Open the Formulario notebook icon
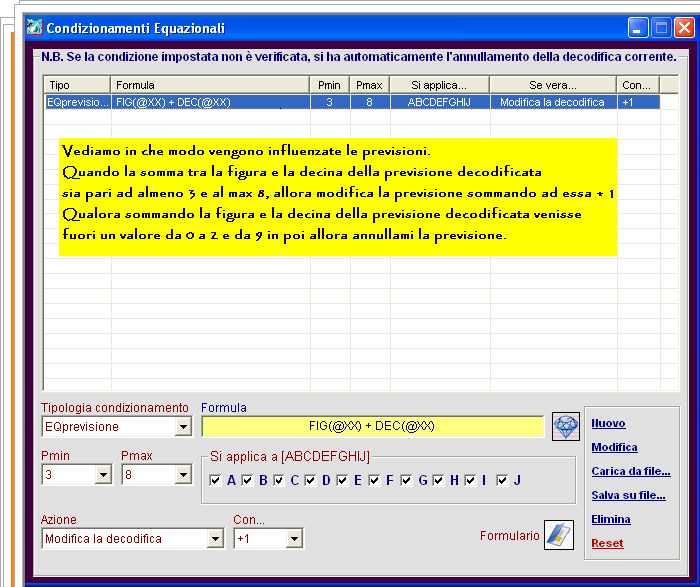700x587 pixels. (x=558, y=535)
